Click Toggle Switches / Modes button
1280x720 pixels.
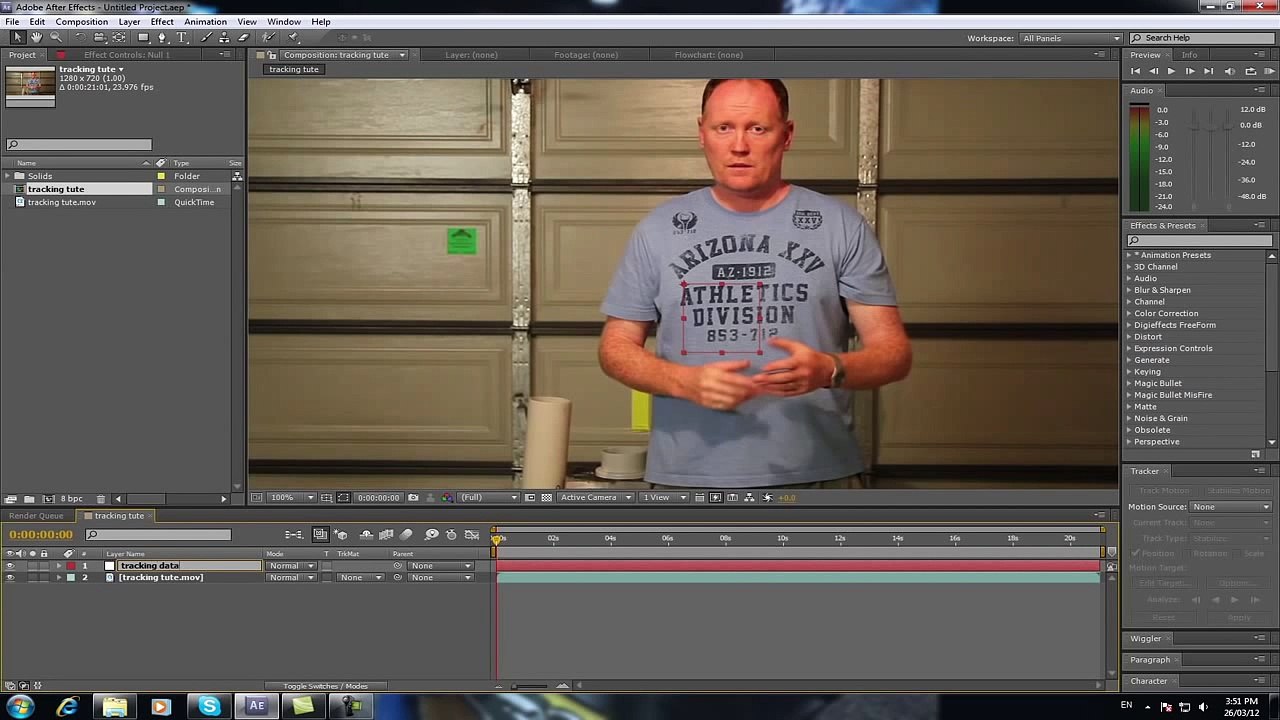tap(325, 686)
